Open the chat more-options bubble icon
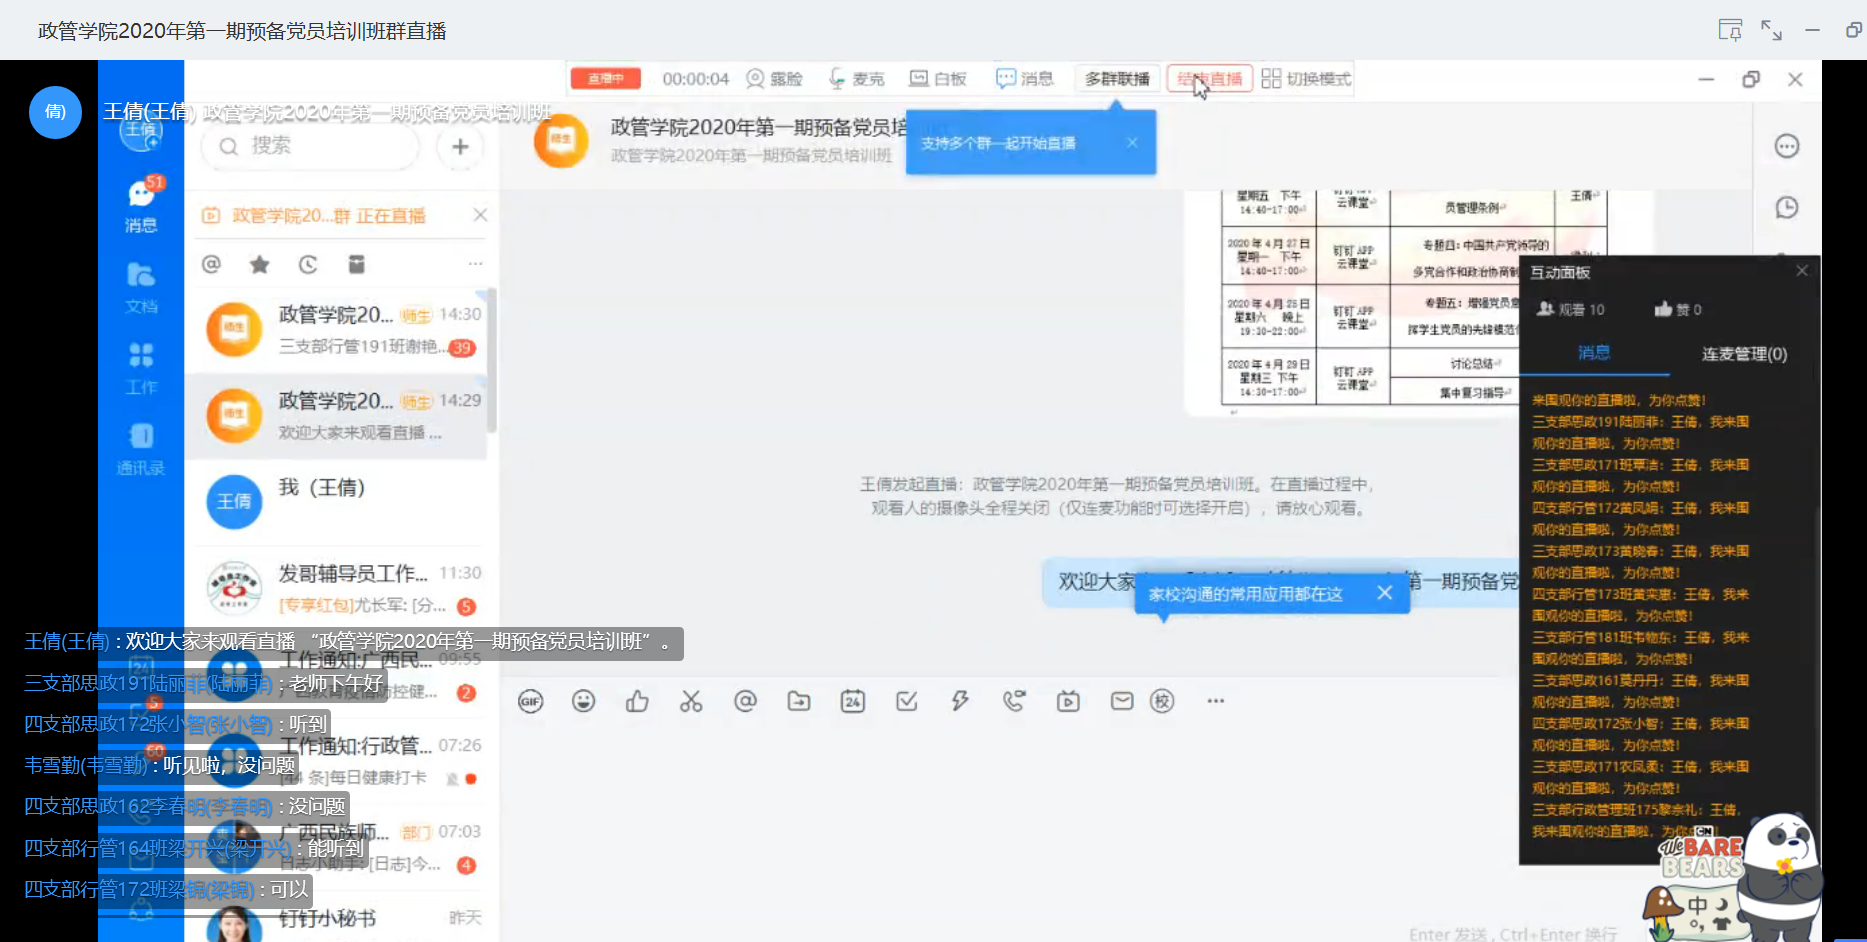The image size is (1867, 942). [x=1787, y=147]
